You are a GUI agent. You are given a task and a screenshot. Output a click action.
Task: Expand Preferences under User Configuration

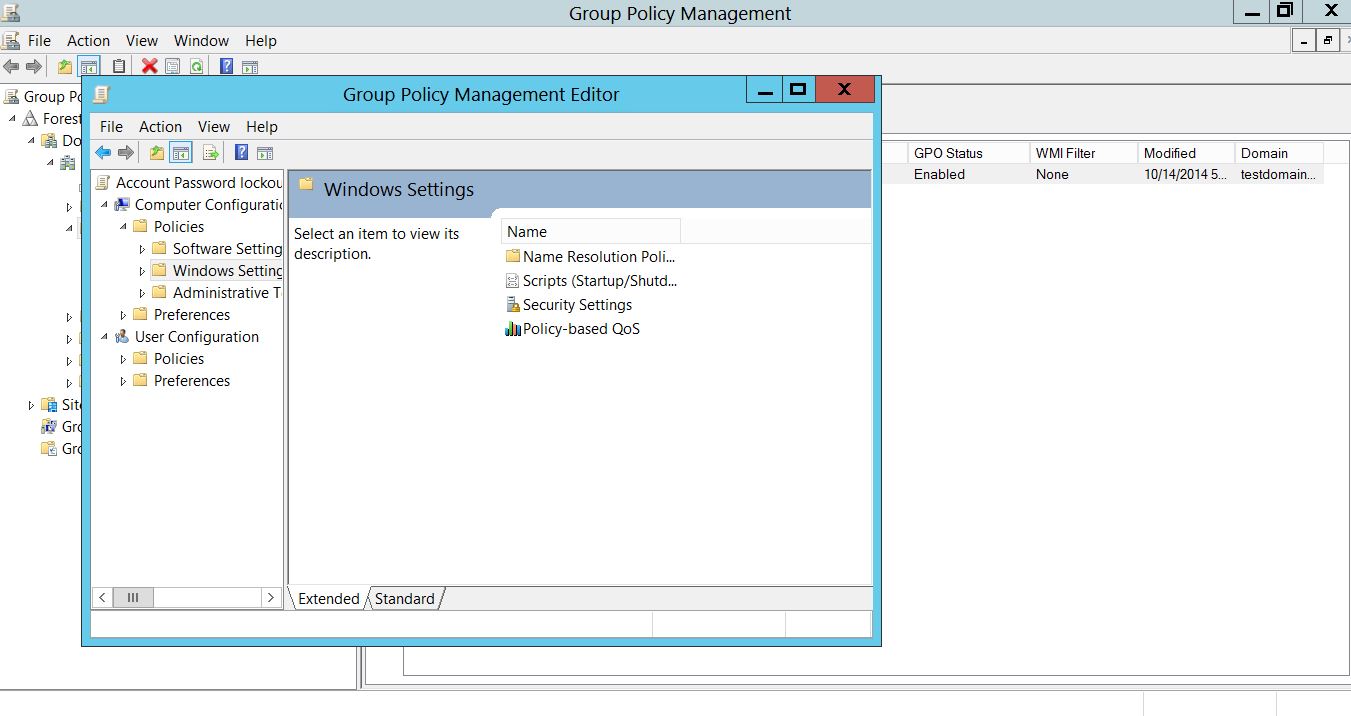[x=123, y=381]
